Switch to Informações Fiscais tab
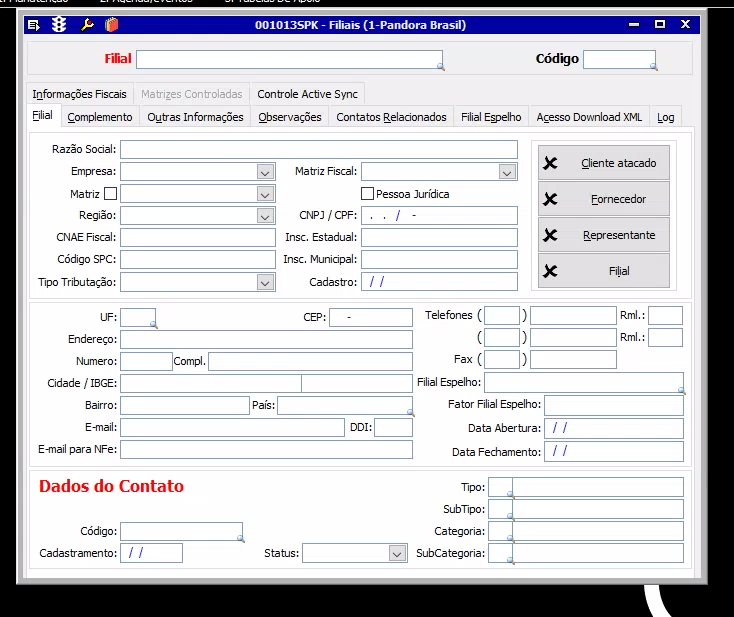734x617 pixels. [79, 94]
